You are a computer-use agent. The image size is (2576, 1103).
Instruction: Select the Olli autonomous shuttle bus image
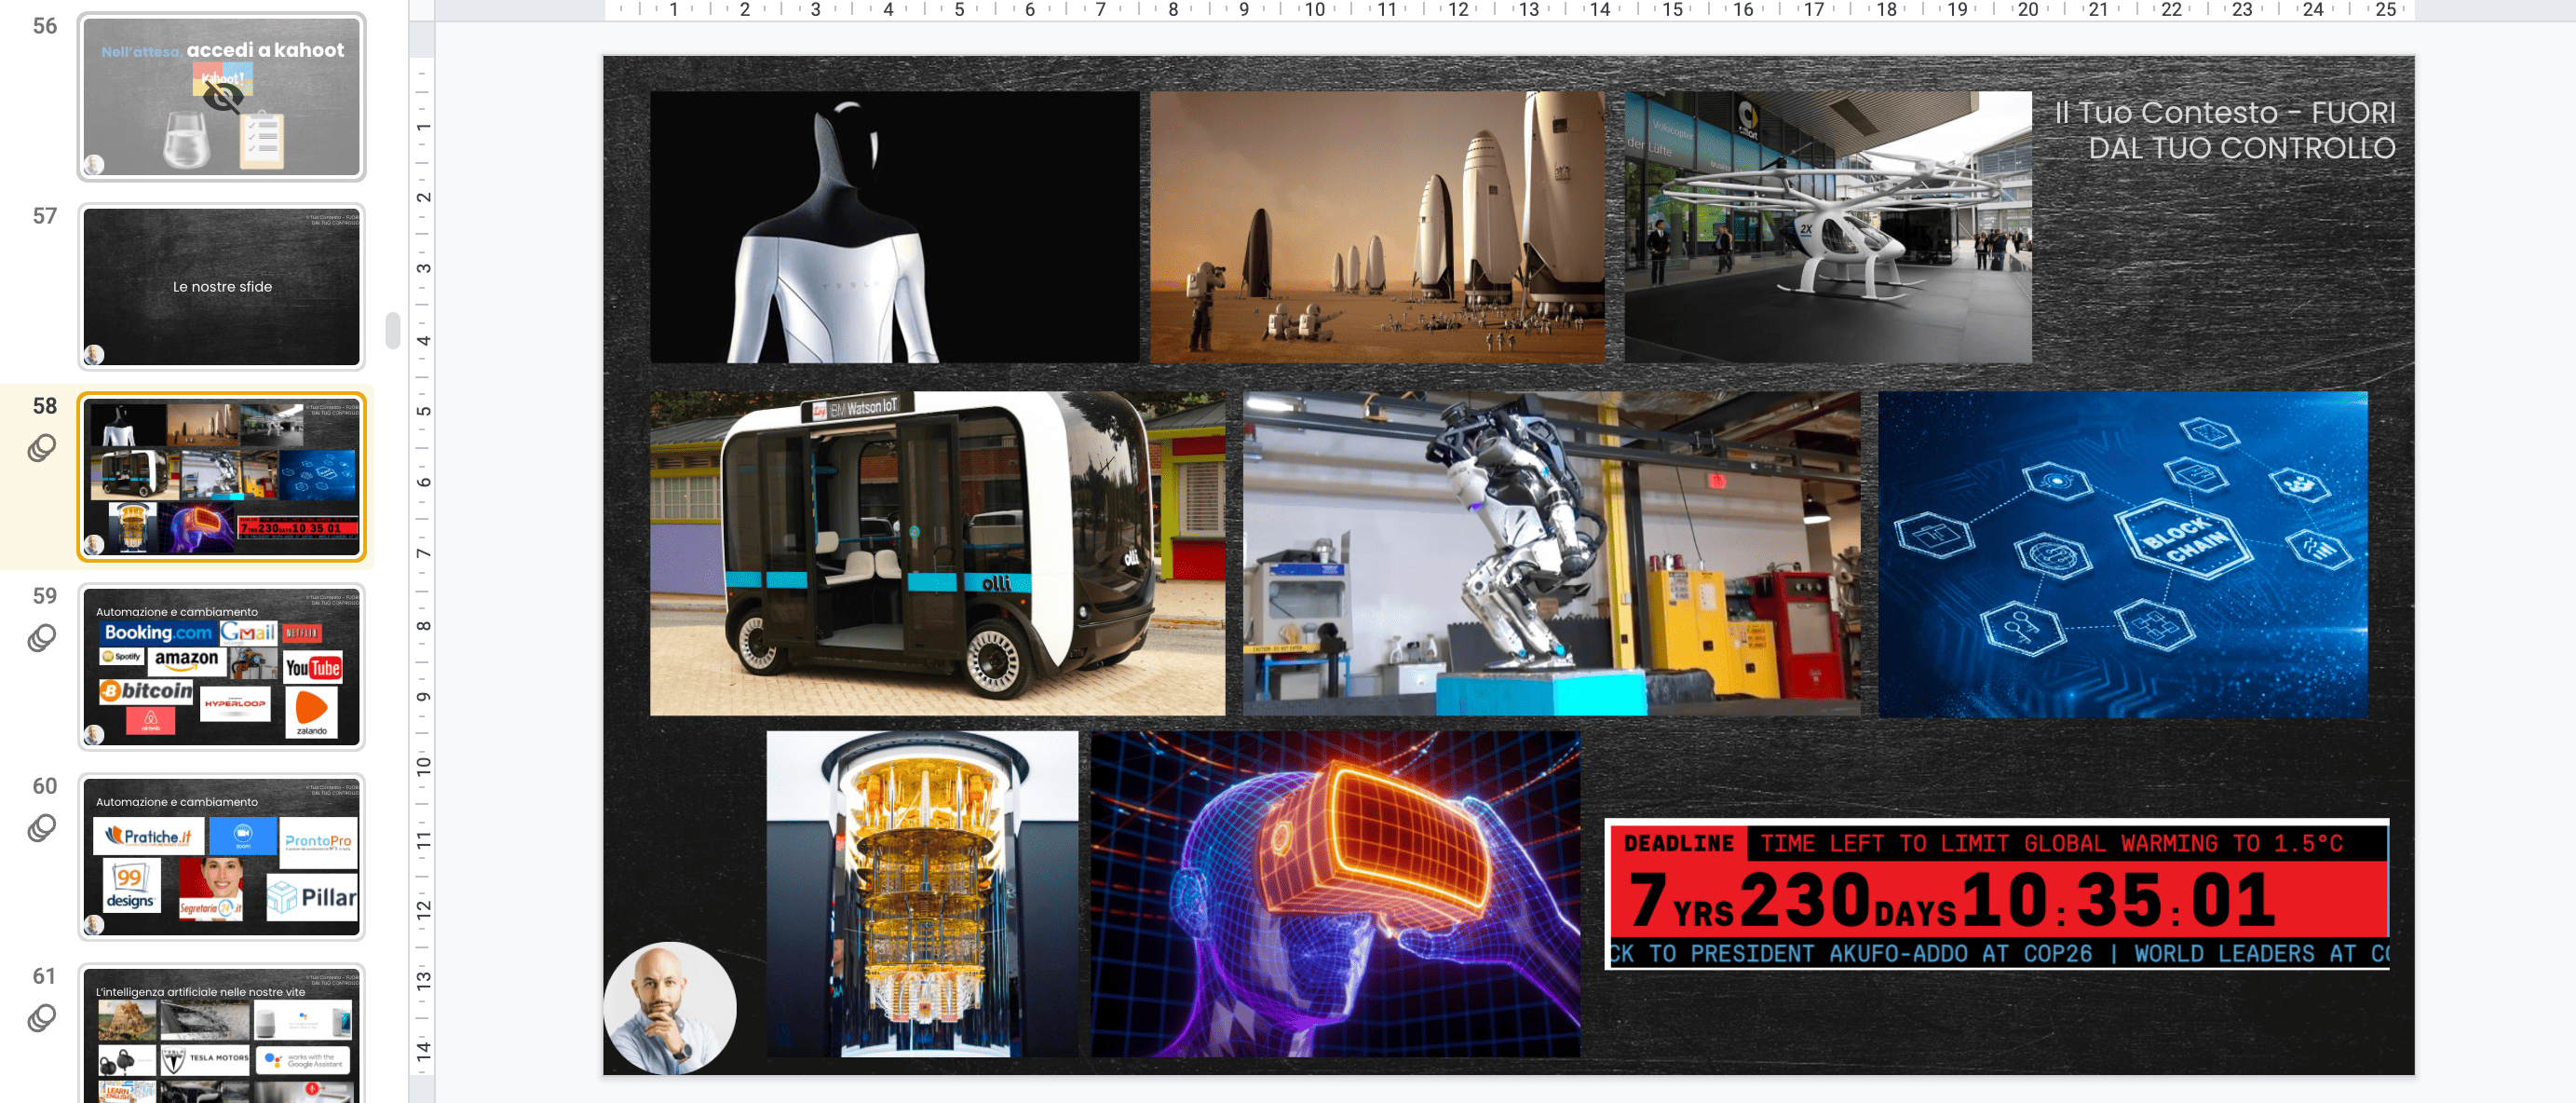[937, 553]
